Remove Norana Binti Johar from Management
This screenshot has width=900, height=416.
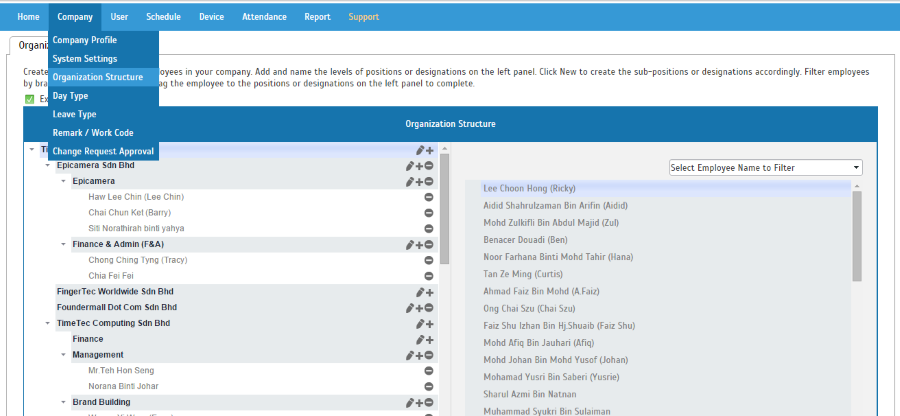[429, 387]
